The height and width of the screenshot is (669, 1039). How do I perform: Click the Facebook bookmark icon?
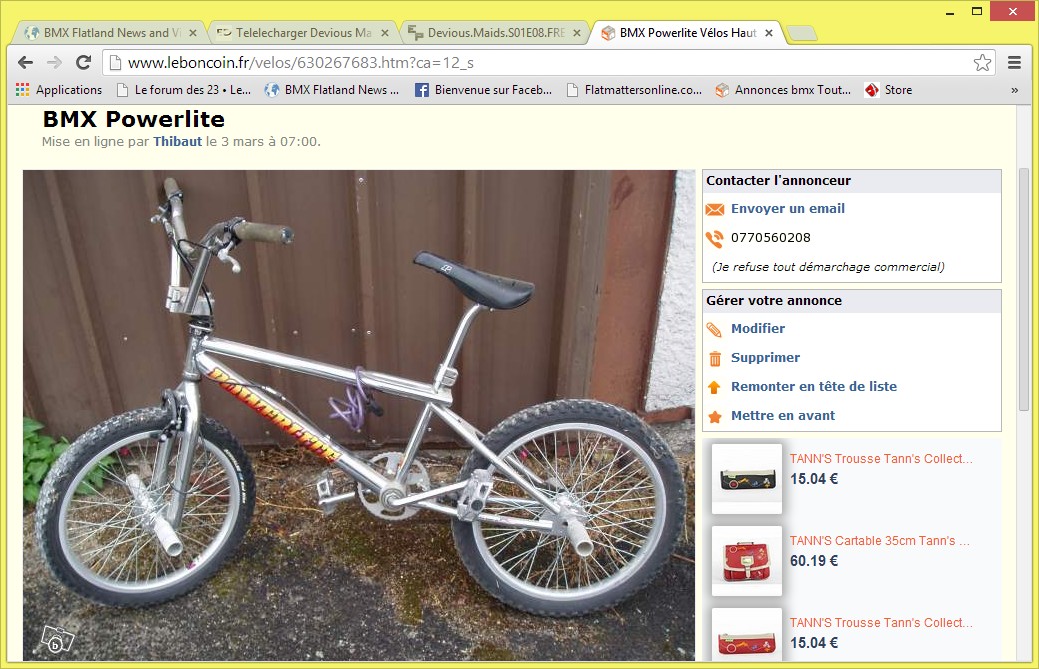click(x=421, y=90)
